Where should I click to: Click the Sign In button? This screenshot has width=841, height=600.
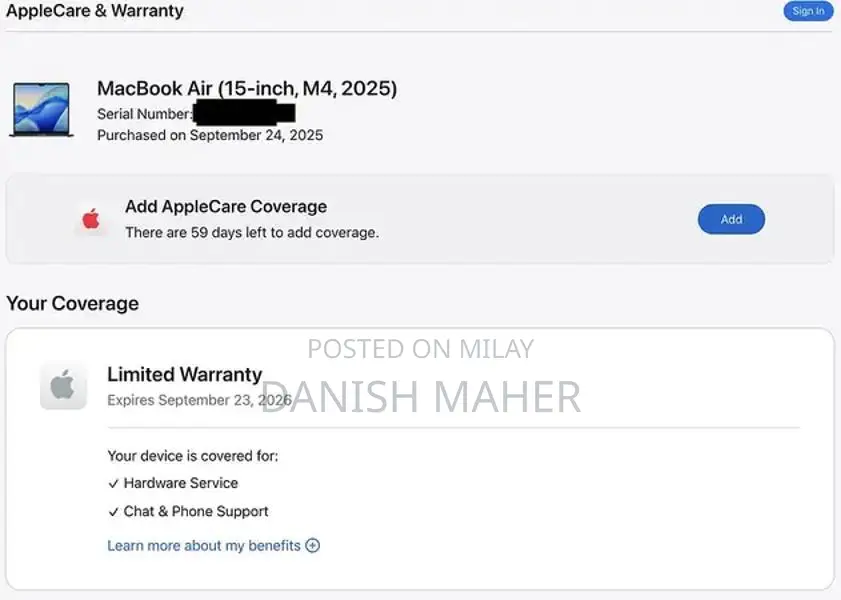tap(808, 11)
